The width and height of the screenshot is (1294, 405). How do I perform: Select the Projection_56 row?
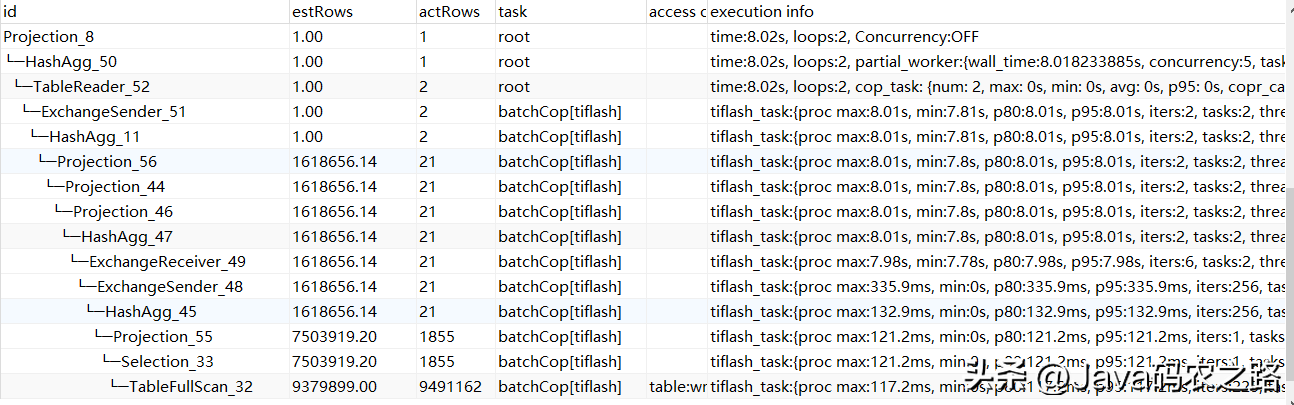click(107, 162)
